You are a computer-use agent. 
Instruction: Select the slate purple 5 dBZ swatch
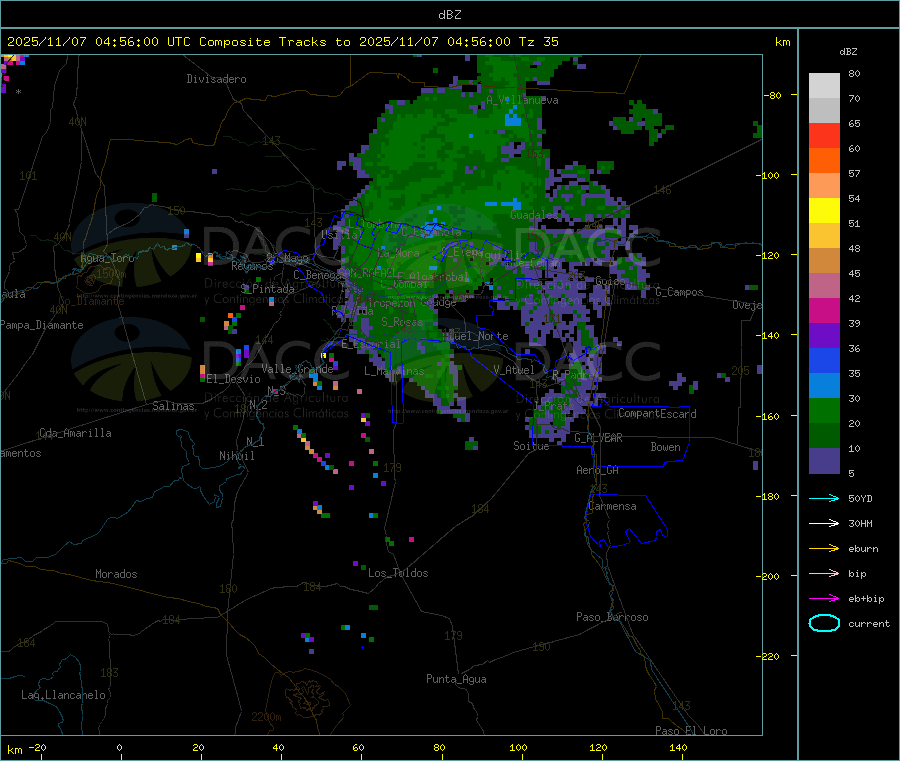tap(824, 461)
